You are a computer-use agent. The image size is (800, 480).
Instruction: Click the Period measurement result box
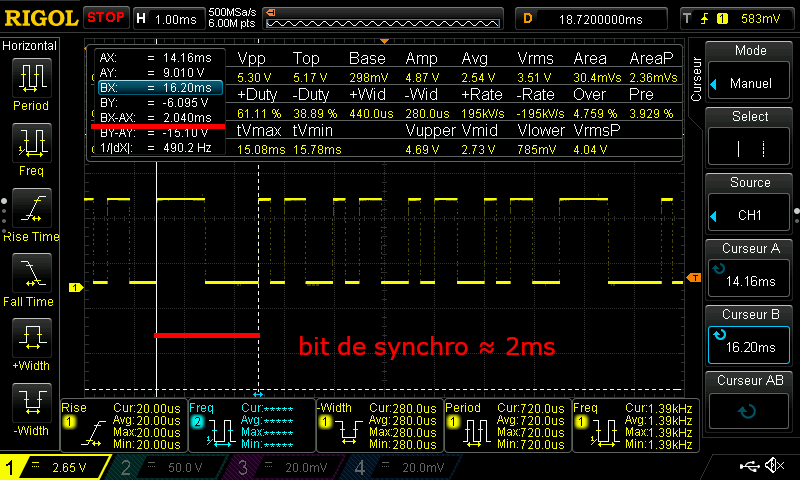(x=508, y=426)
